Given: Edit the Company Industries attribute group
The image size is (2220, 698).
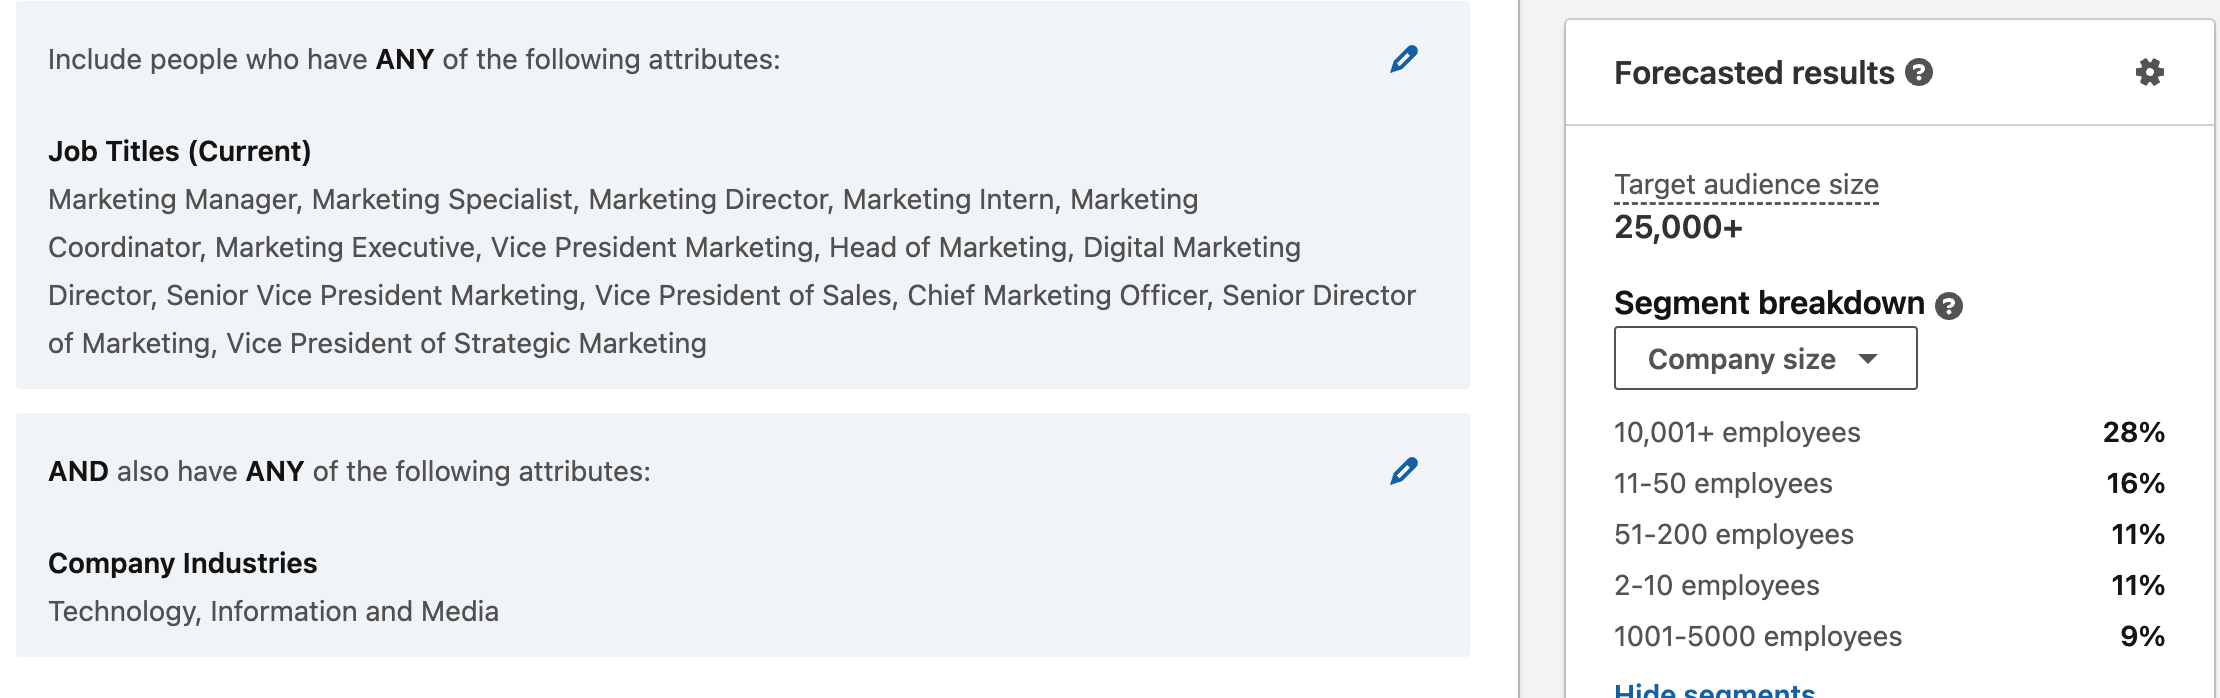Looking at the screenshot, I should pyautogui.click(x=1404, y=471).
